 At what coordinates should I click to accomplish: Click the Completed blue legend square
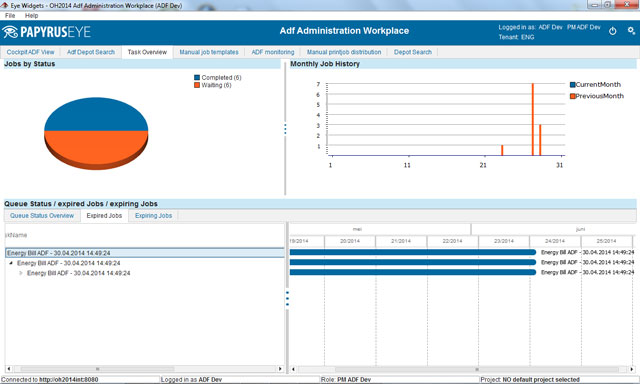[197, 78]
